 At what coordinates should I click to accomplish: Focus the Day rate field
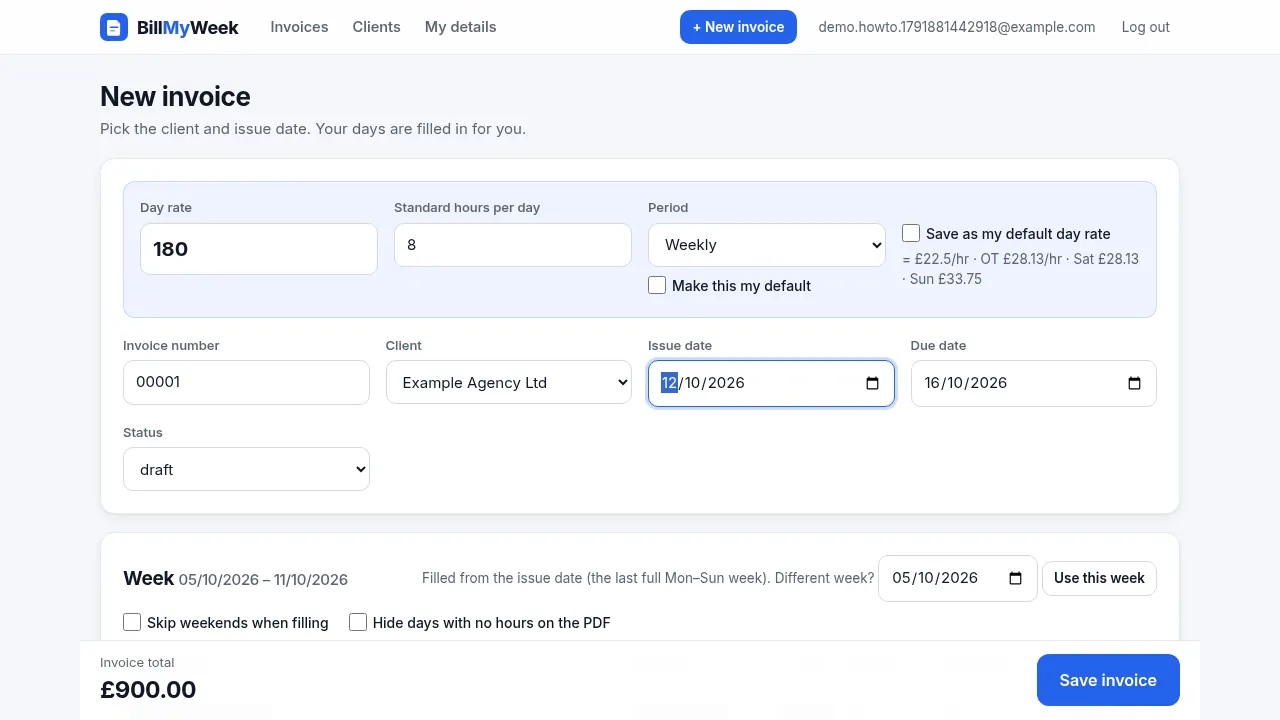click(x=259, y=249)
